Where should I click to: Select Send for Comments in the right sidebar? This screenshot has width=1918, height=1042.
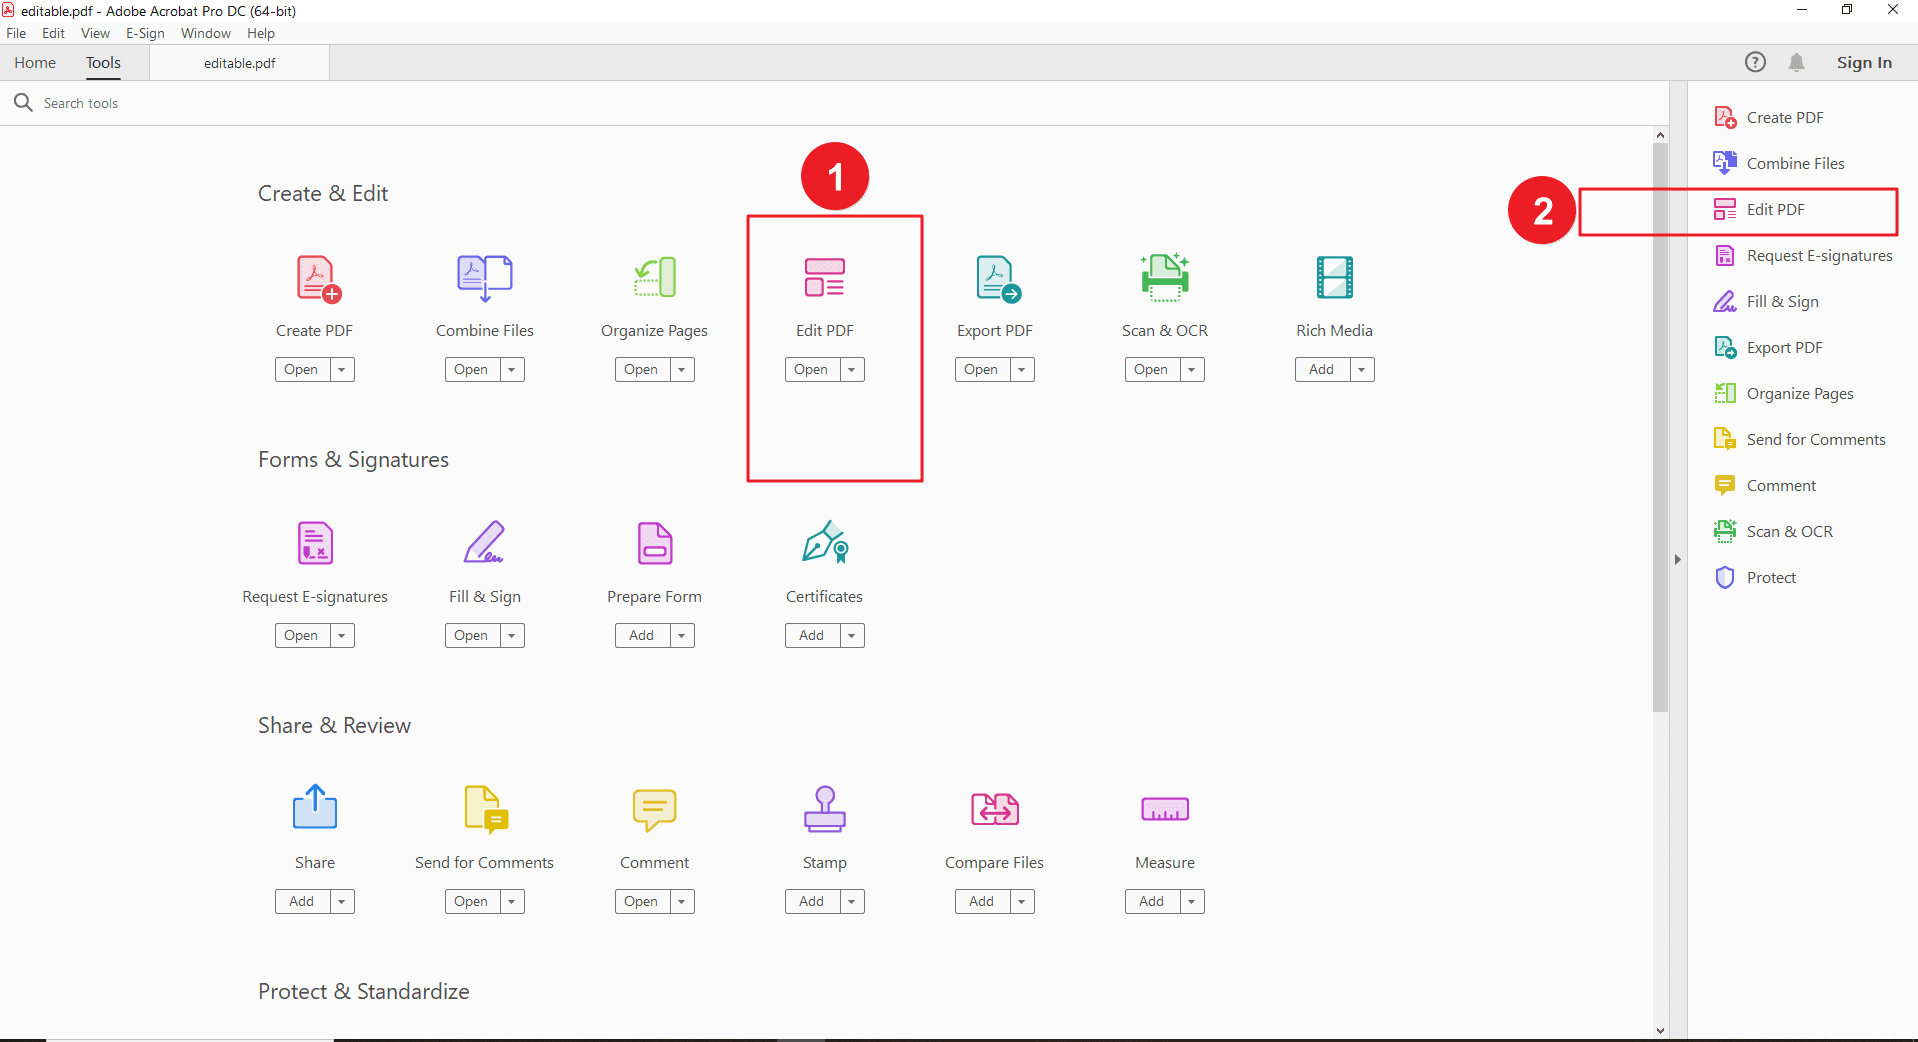(x=1800, y=439)
